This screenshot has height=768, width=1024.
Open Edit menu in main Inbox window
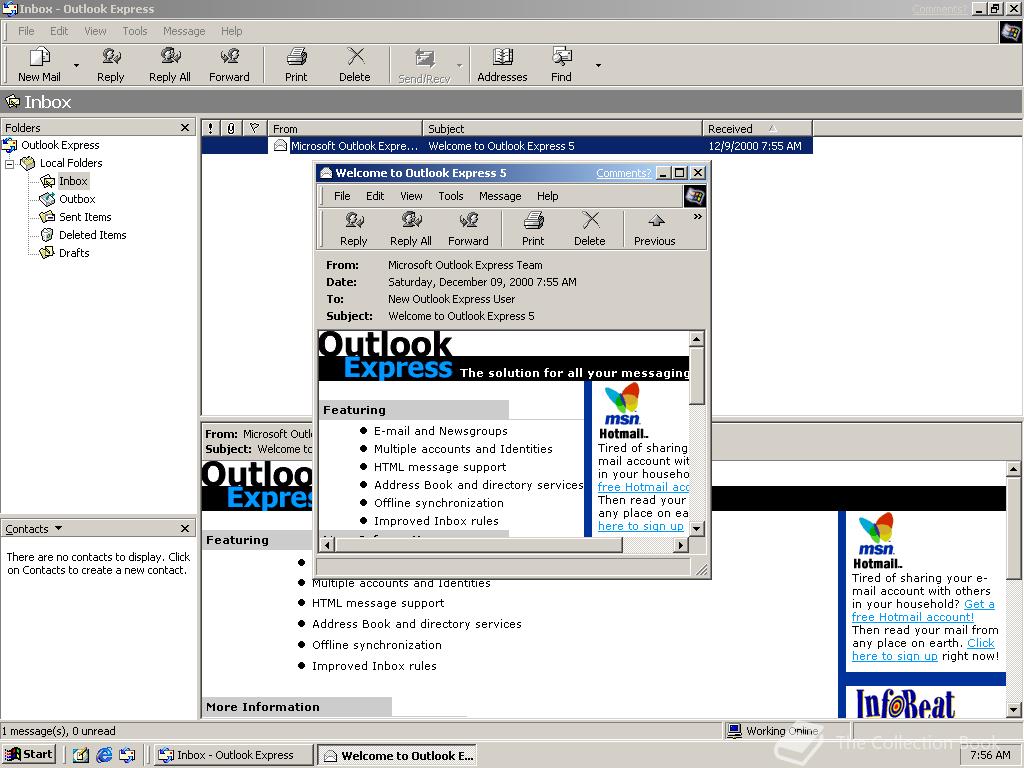point(59,31)
